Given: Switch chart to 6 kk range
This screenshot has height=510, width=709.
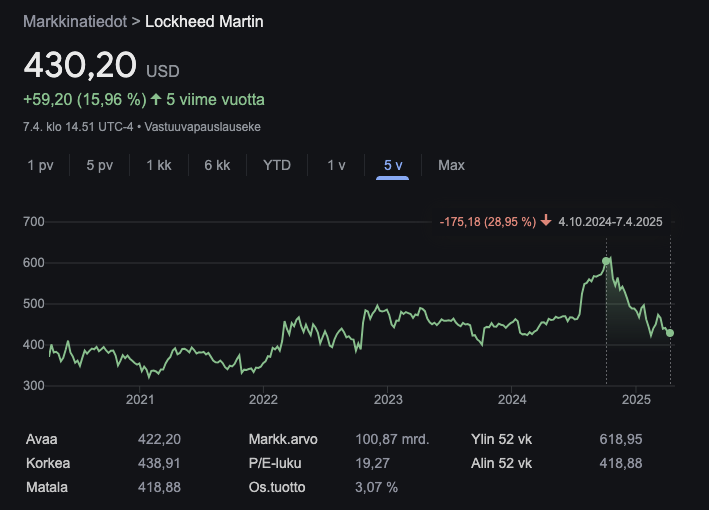Looking at the screenshot, I should tap(217, 165).
